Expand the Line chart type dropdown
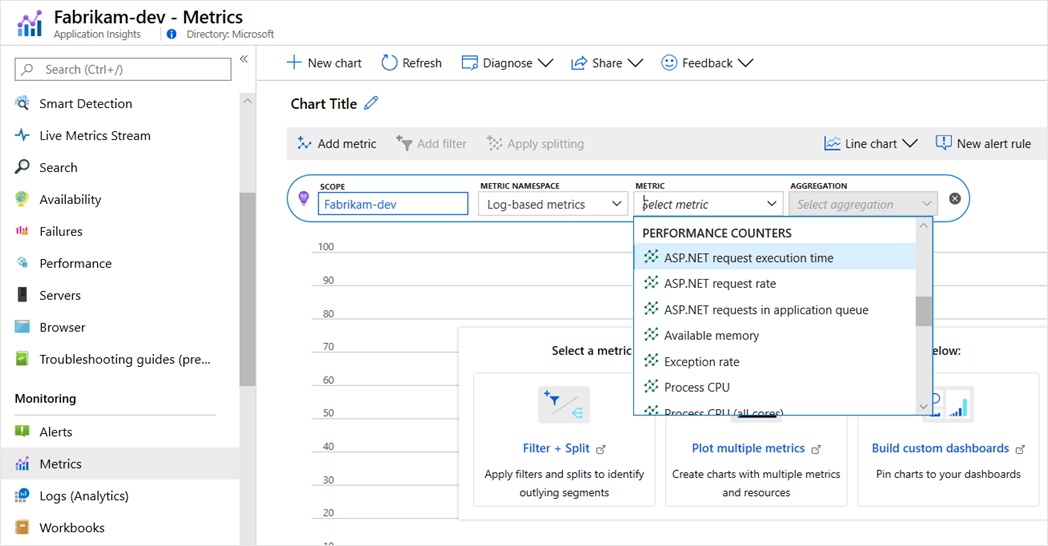Screen dimensions: 1048x546 pyautogui.click(x=871, y=143)
